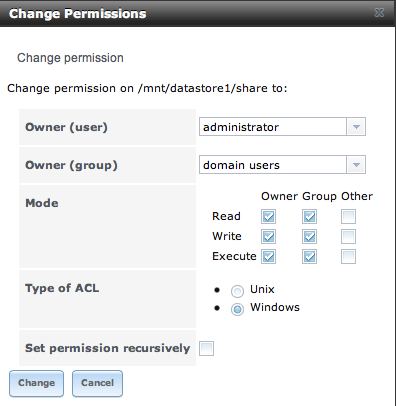Click the Change Permissions title bar
The height and width of the screenshot is (406, 396).
click(x=198, y=13)
